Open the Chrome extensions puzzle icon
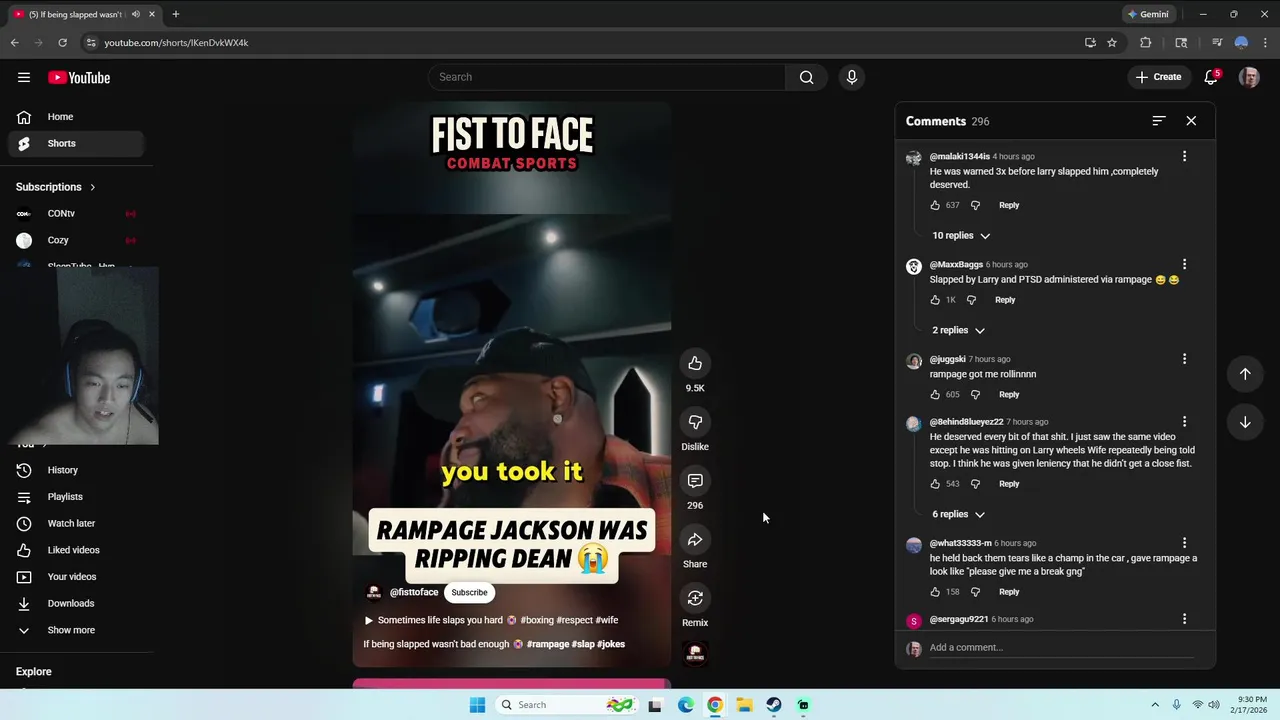Viewport: 1280px width, 720px height. click(x=1146, y=43)
